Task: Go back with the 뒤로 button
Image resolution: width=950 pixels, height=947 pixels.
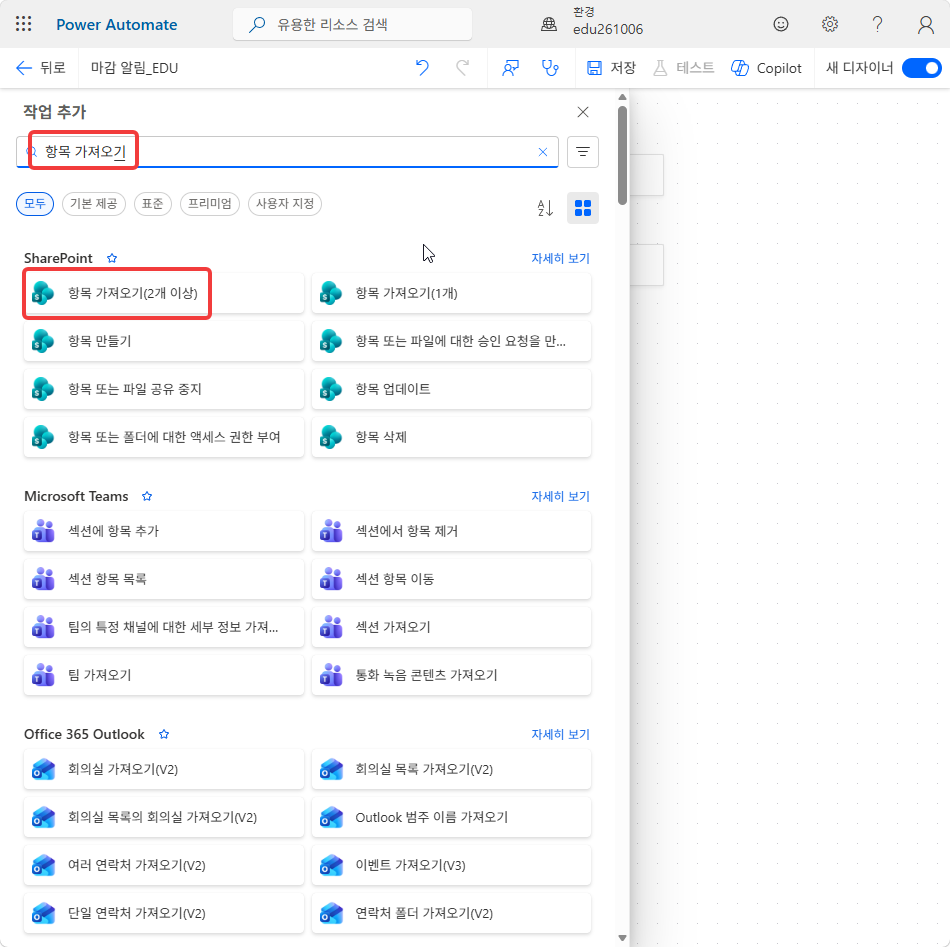Action: tap(40, 68)
